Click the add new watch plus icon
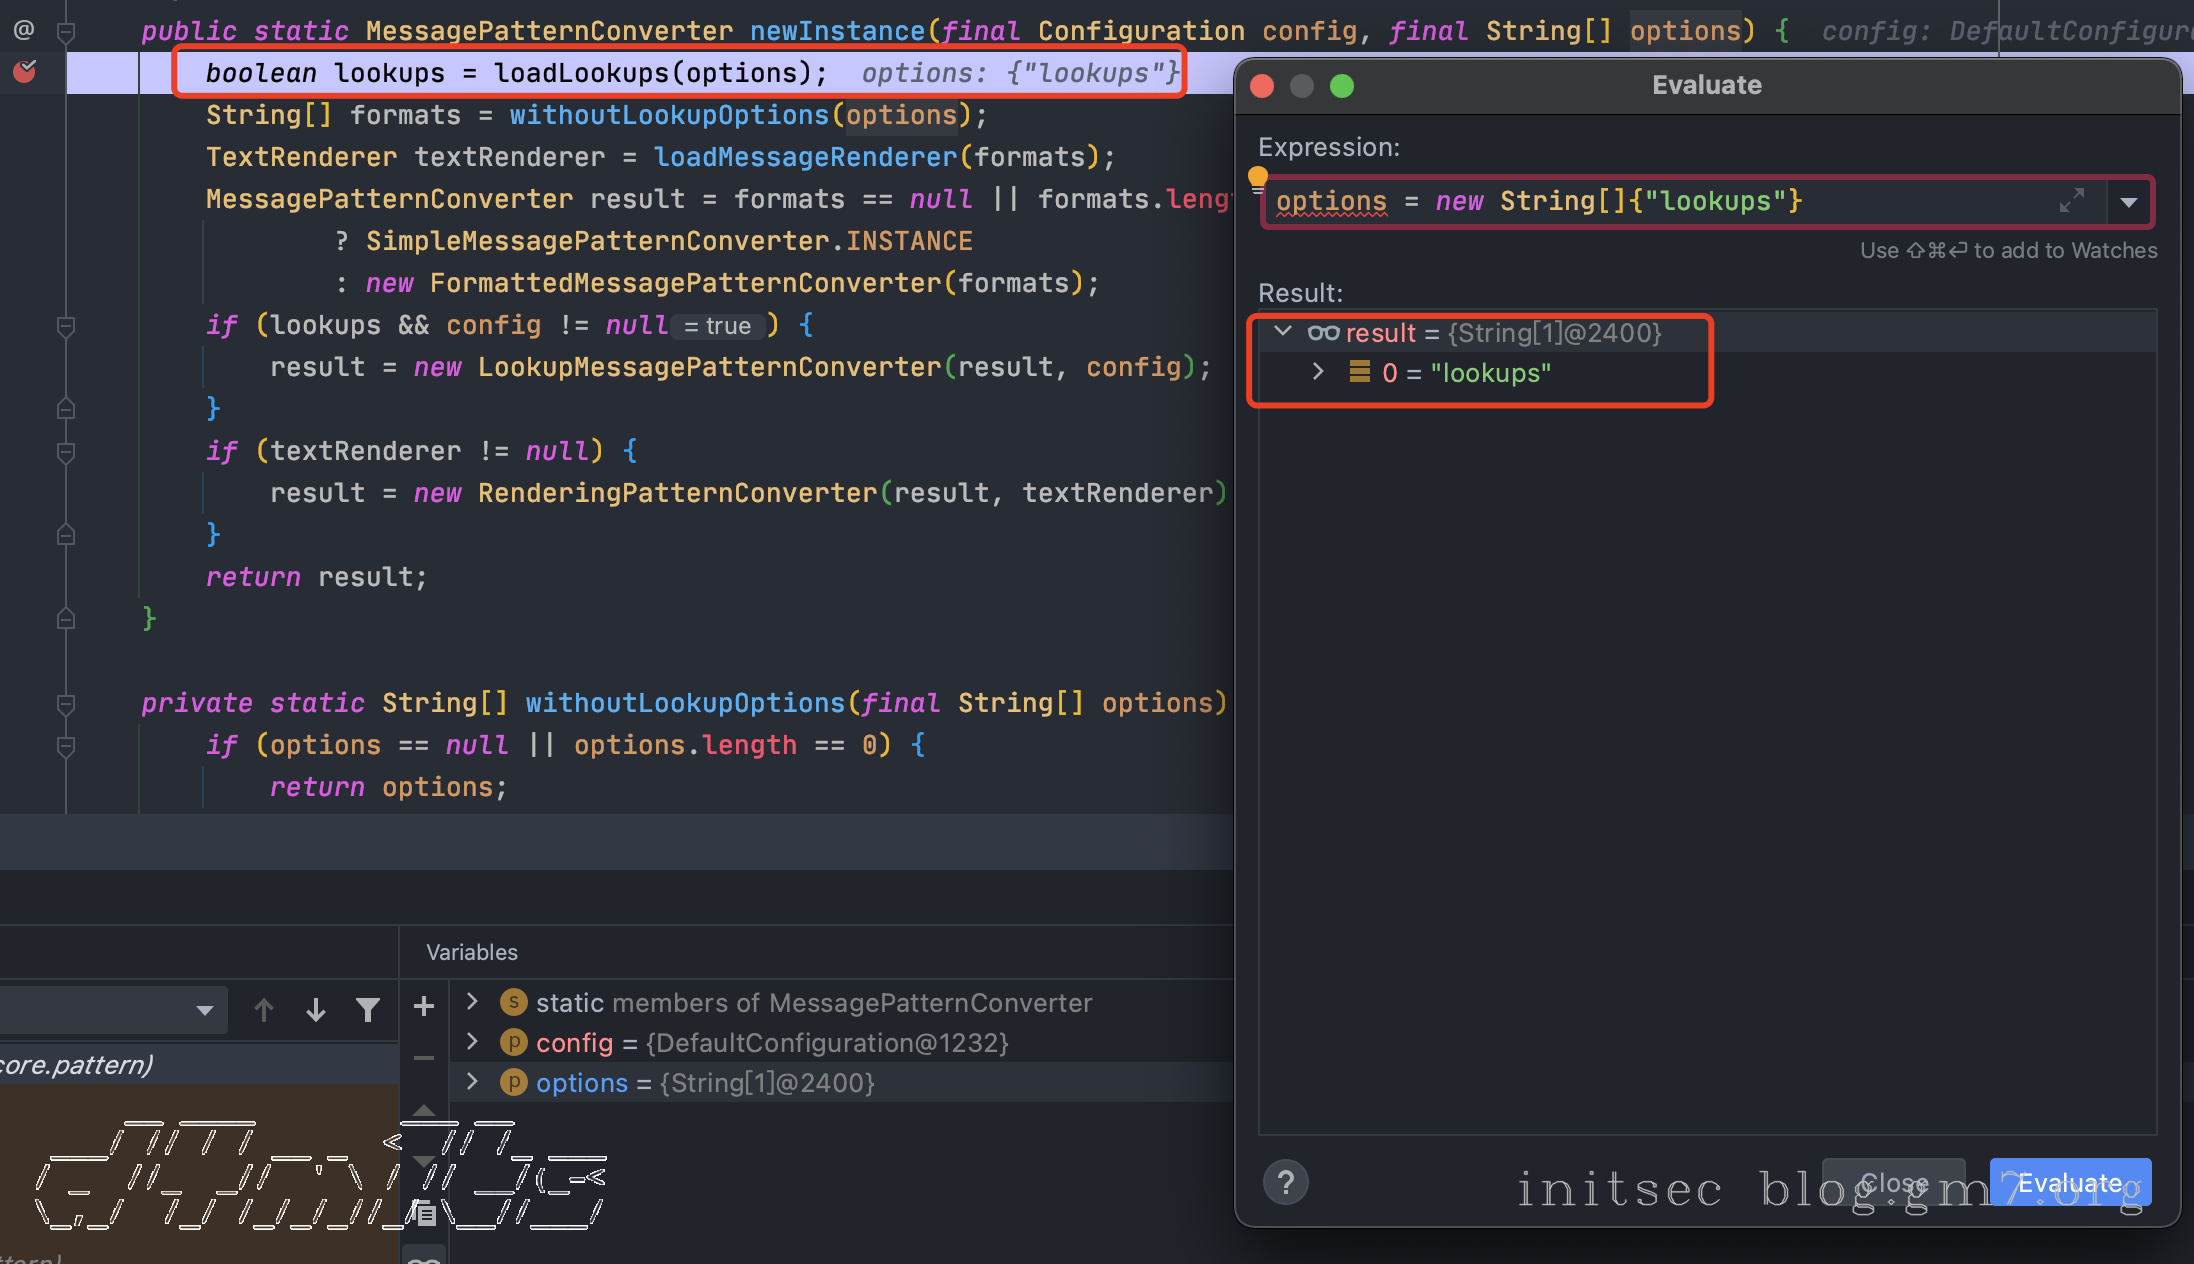2194x1264 pixels. coord(424,1007)
